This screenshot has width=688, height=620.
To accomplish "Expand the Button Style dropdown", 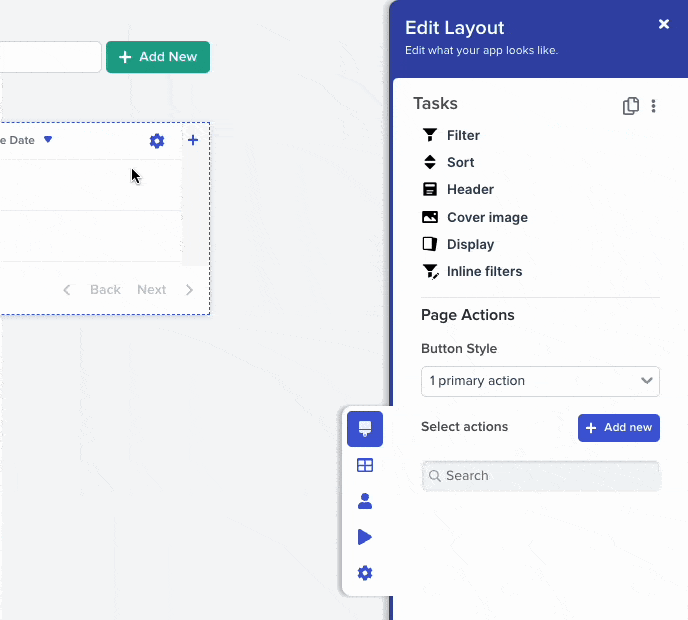I will [540, 381].
